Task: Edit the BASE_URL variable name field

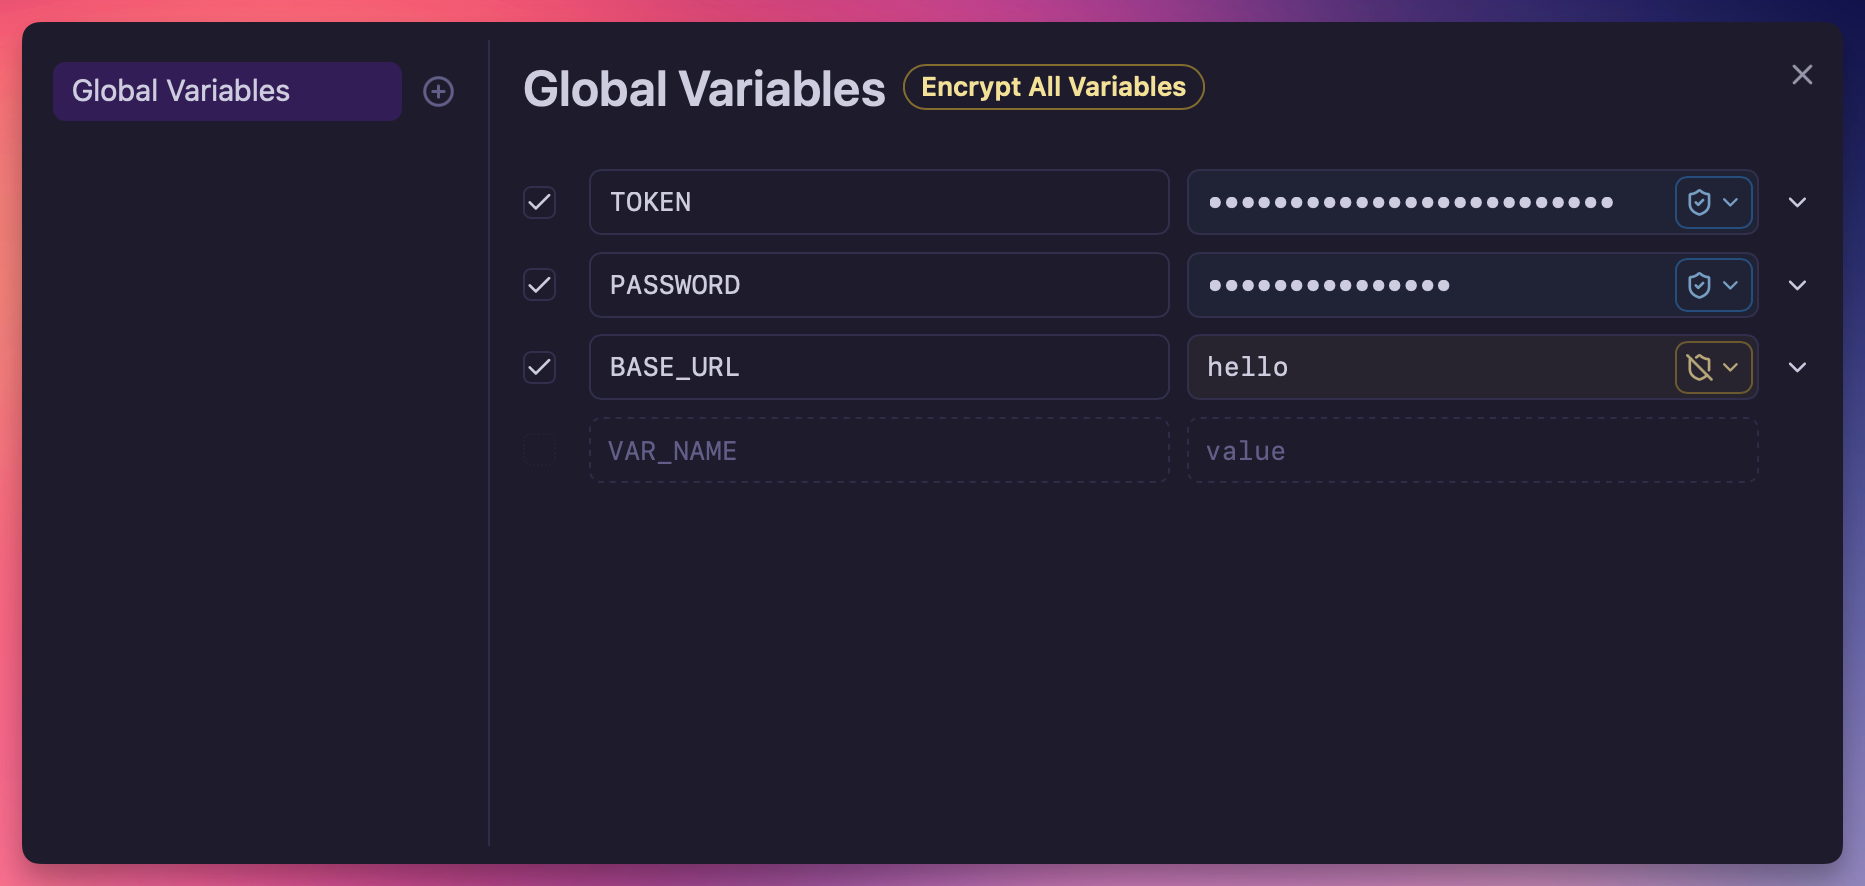Action: click(878, 368)
